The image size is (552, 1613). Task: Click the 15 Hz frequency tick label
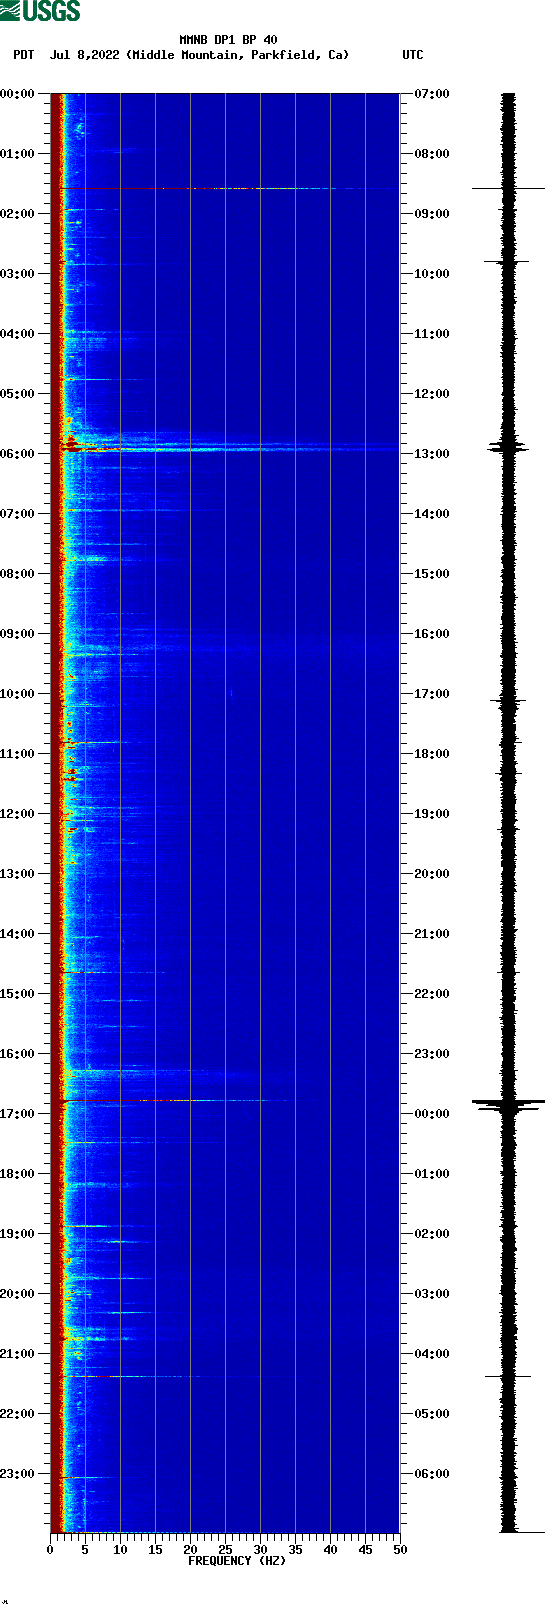[155, 1550]
